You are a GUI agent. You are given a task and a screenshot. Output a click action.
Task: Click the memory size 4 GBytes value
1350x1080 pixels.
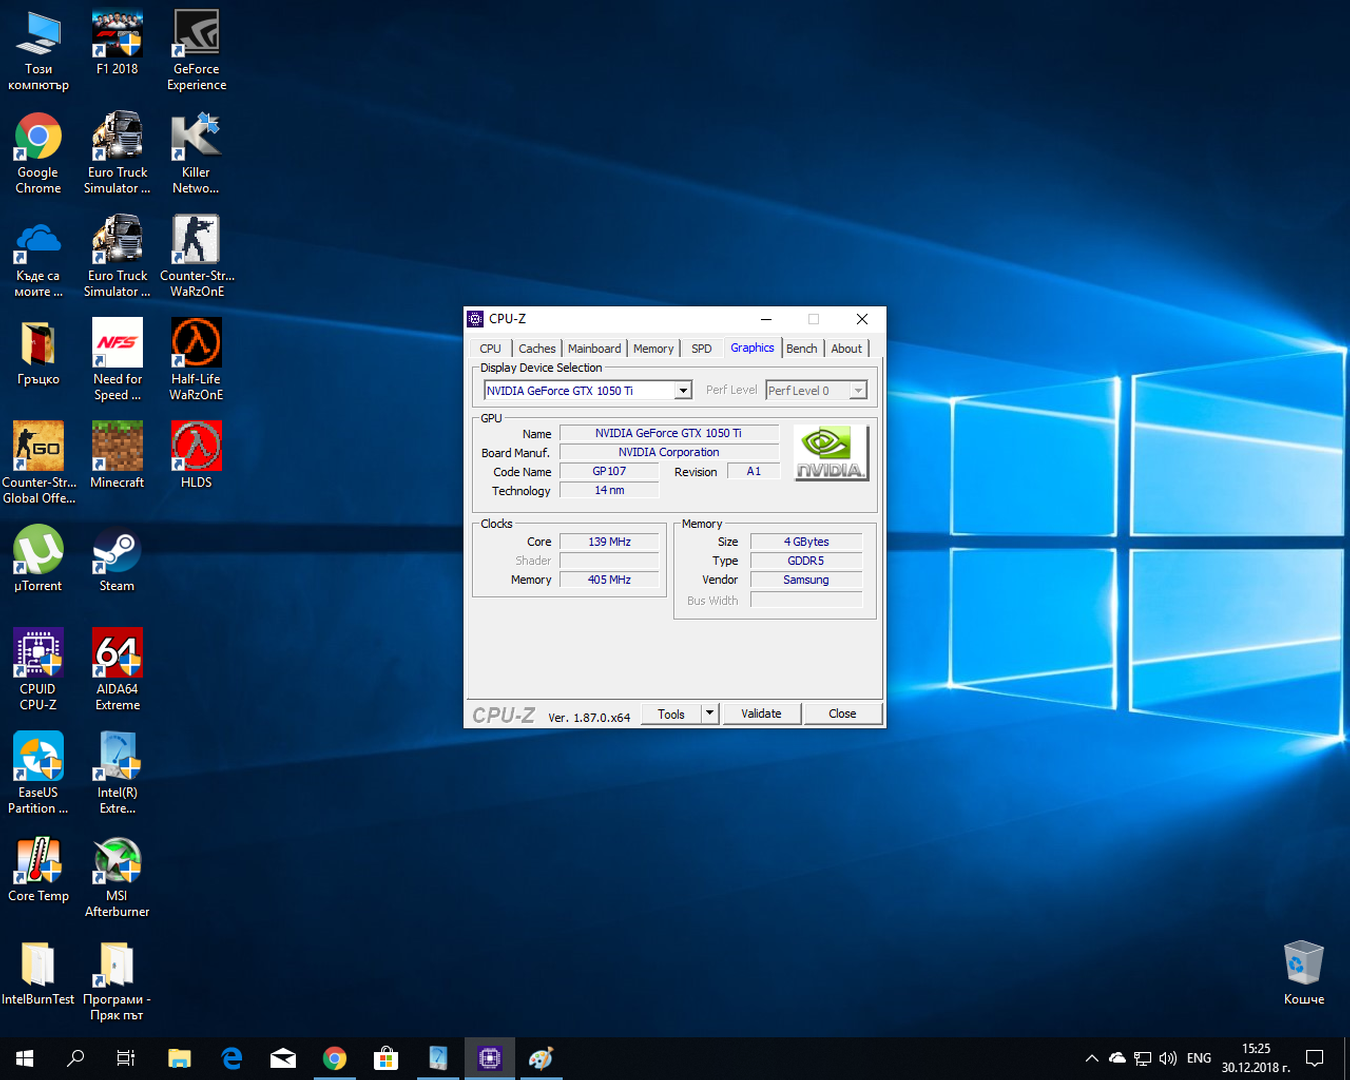click(x=806, y=541)
